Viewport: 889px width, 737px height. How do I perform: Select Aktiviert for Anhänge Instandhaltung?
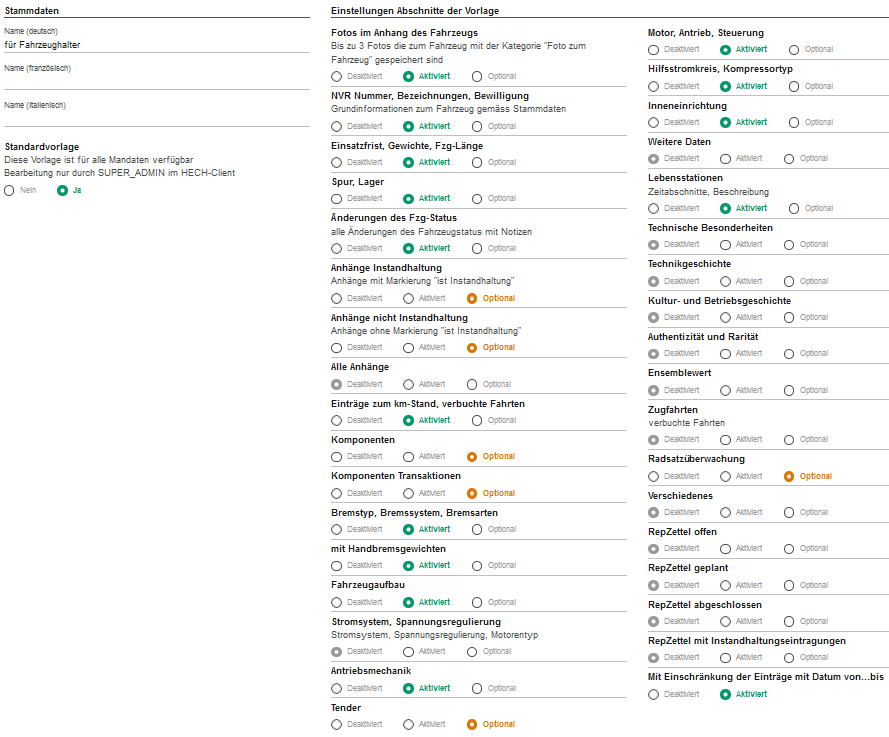(408, 298)
